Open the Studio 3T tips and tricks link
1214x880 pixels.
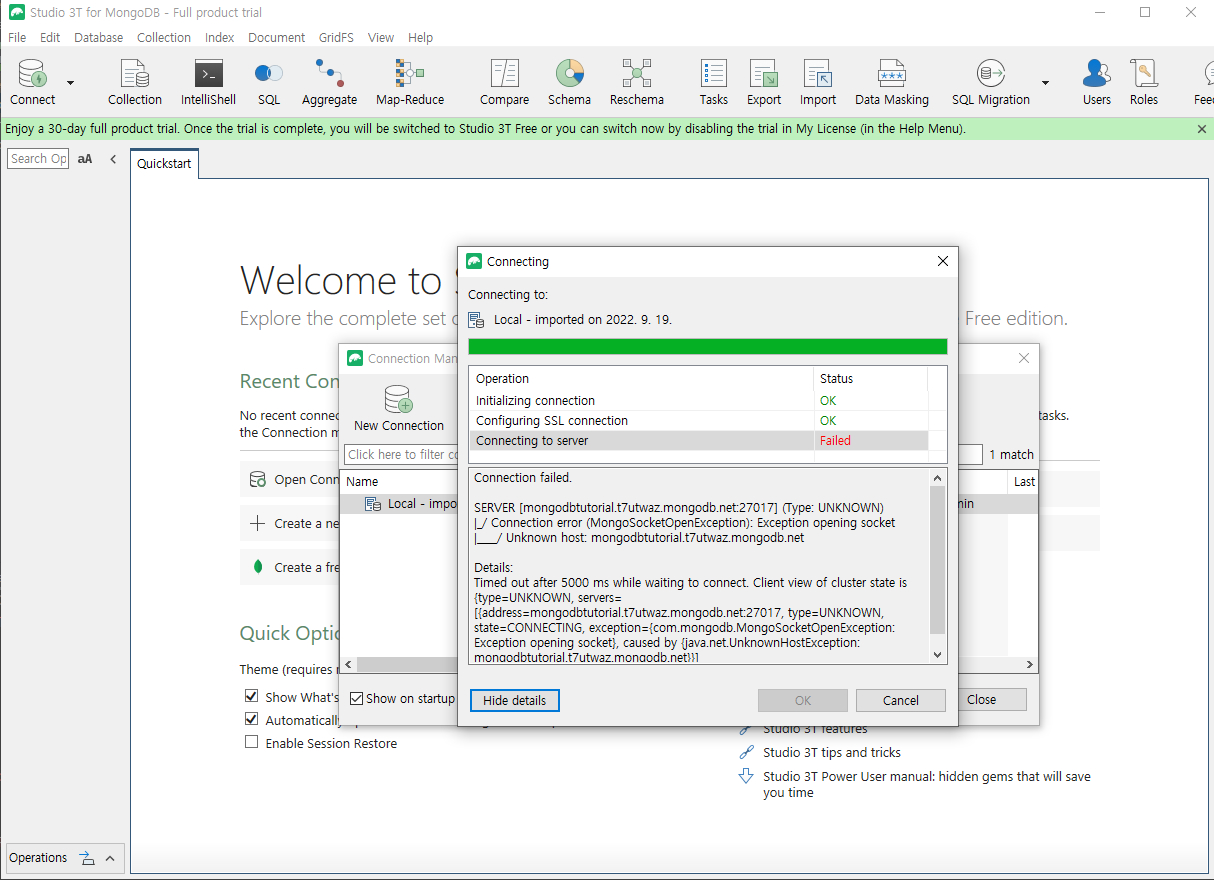(832, 752)
